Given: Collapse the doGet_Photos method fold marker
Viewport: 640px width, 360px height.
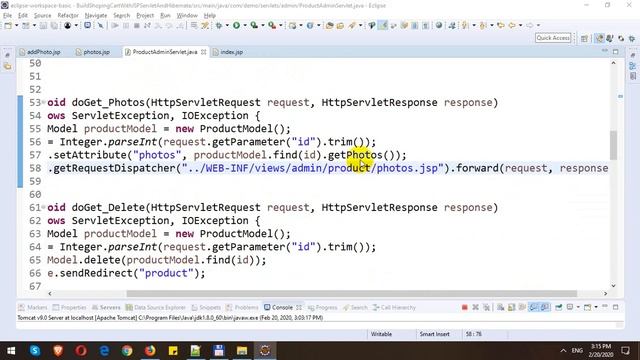Looking at the screenshot, I should tap(43, 101).
